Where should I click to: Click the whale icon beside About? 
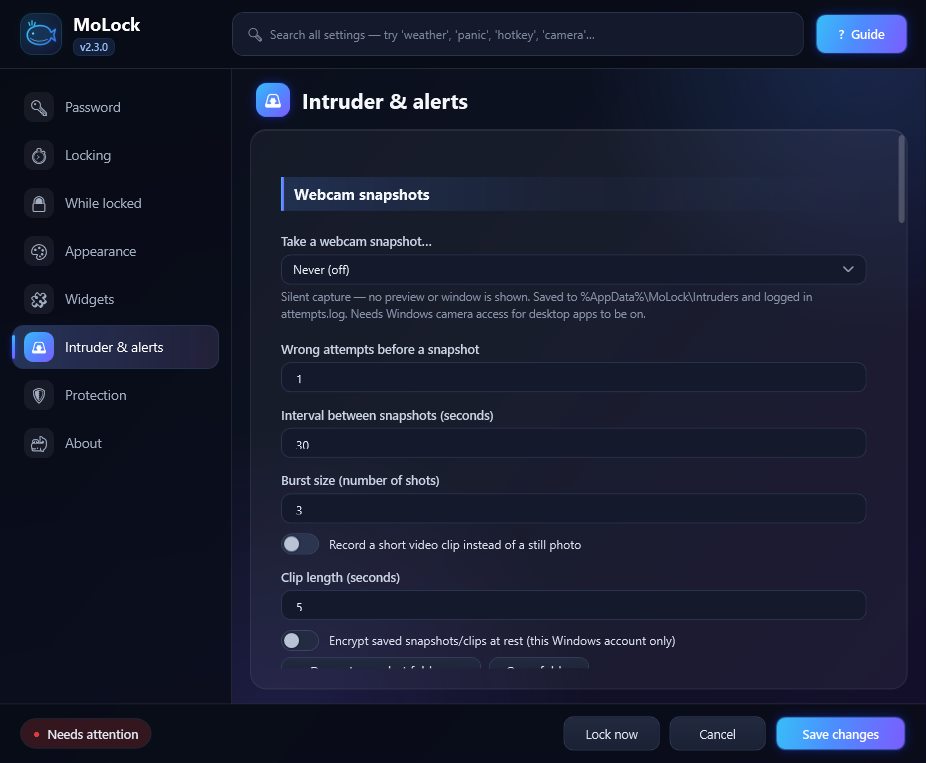click(39, 443)
